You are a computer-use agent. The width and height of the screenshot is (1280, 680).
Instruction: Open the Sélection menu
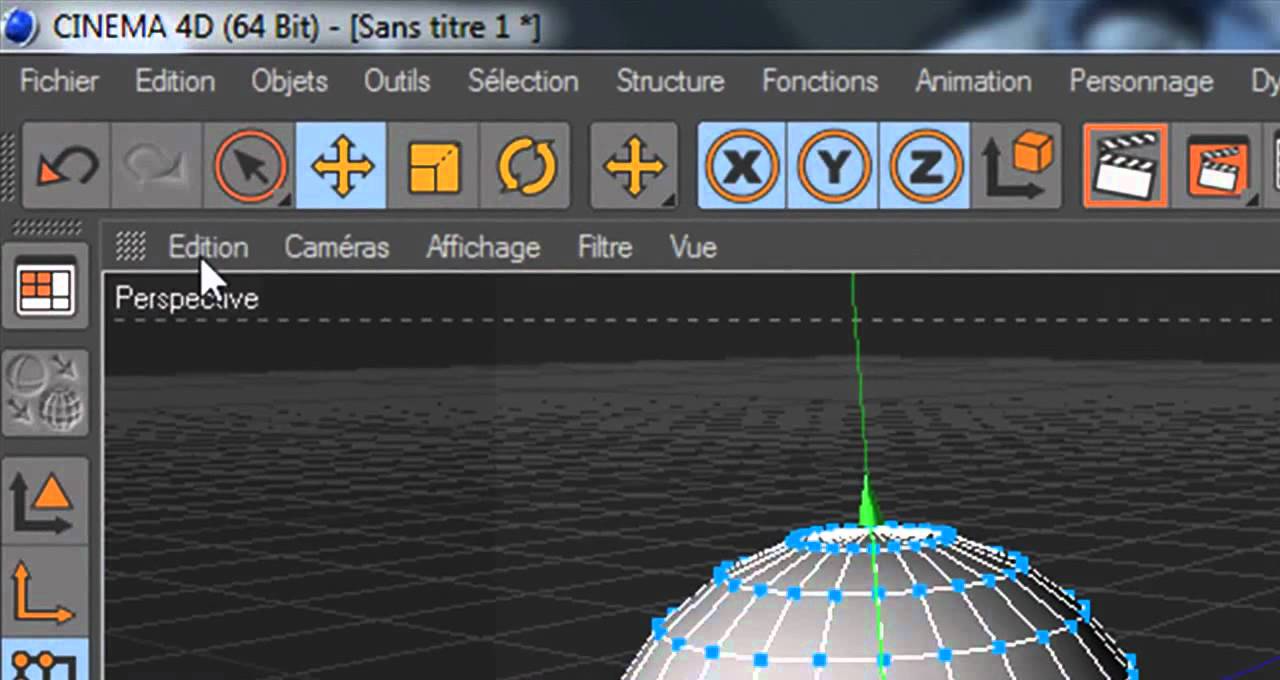tap(523, 81)
